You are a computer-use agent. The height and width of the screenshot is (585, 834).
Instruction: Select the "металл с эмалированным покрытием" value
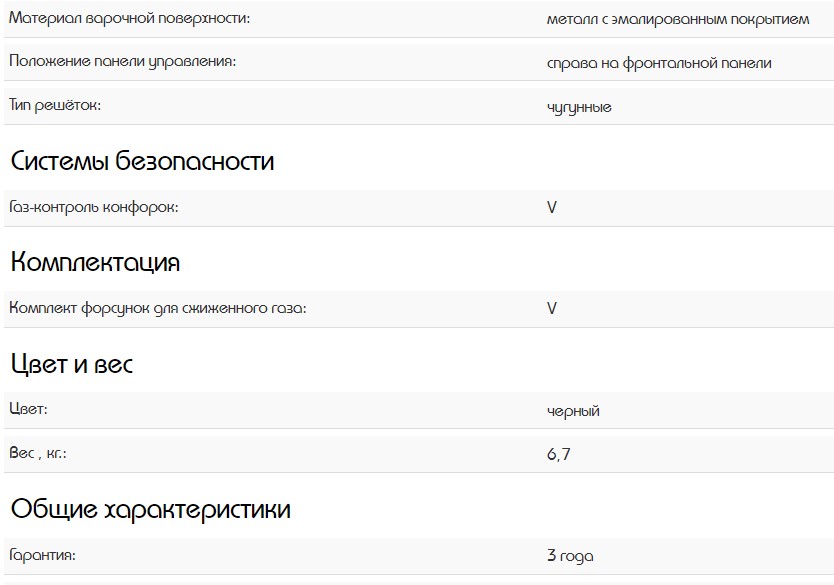pos(678,20)
